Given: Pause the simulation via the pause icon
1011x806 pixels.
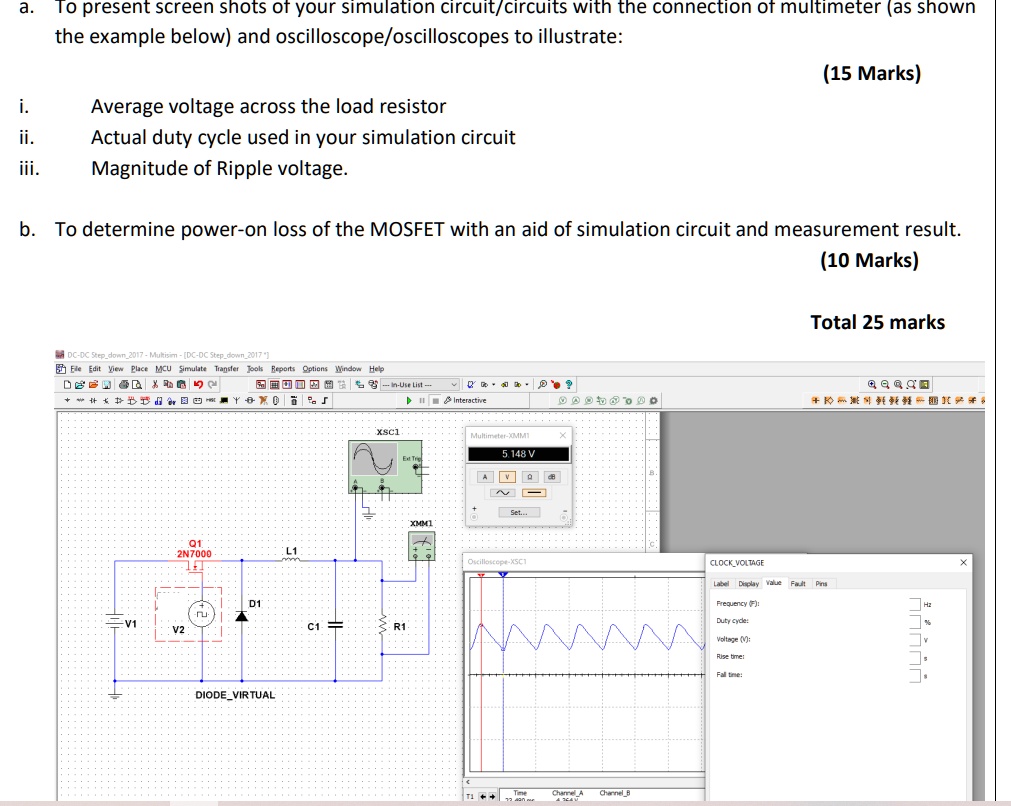Looking at the screenshot, I should [x=422, y=399].
